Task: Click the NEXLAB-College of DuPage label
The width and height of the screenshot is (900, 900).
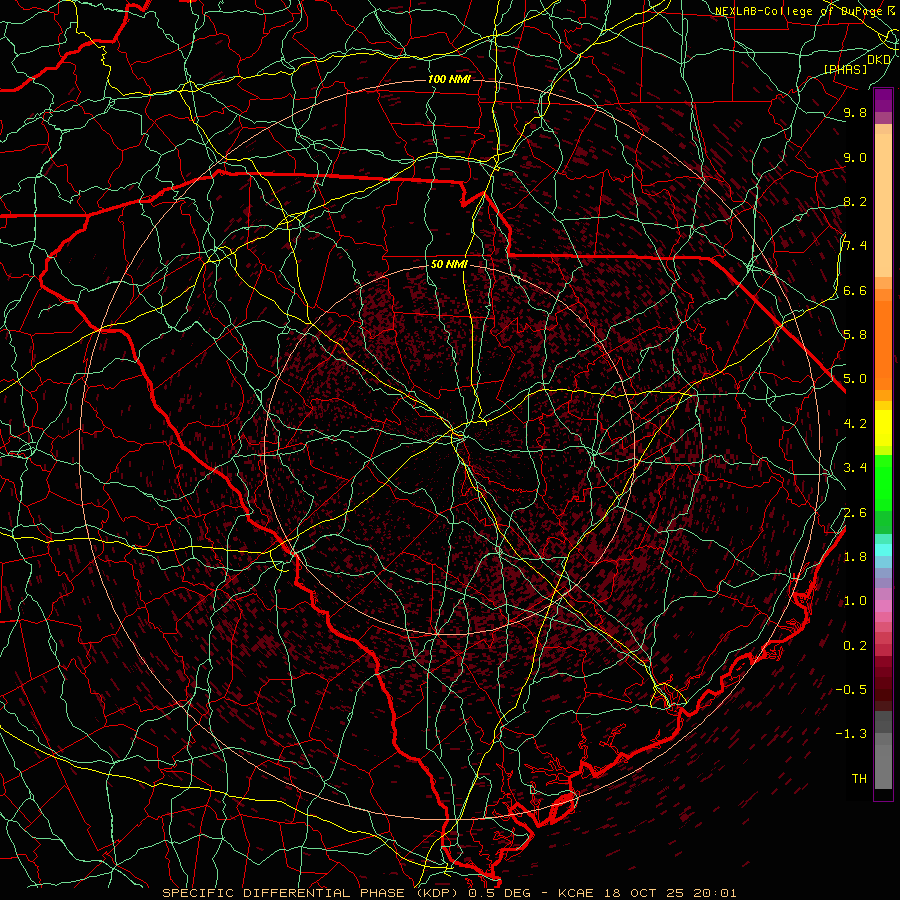Action: 798,11
